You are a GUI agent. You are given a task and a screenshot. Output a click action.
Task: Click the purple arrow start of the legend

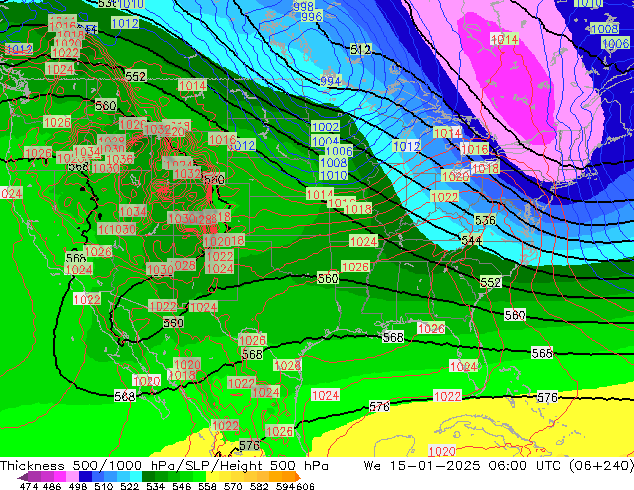point(22,477)
